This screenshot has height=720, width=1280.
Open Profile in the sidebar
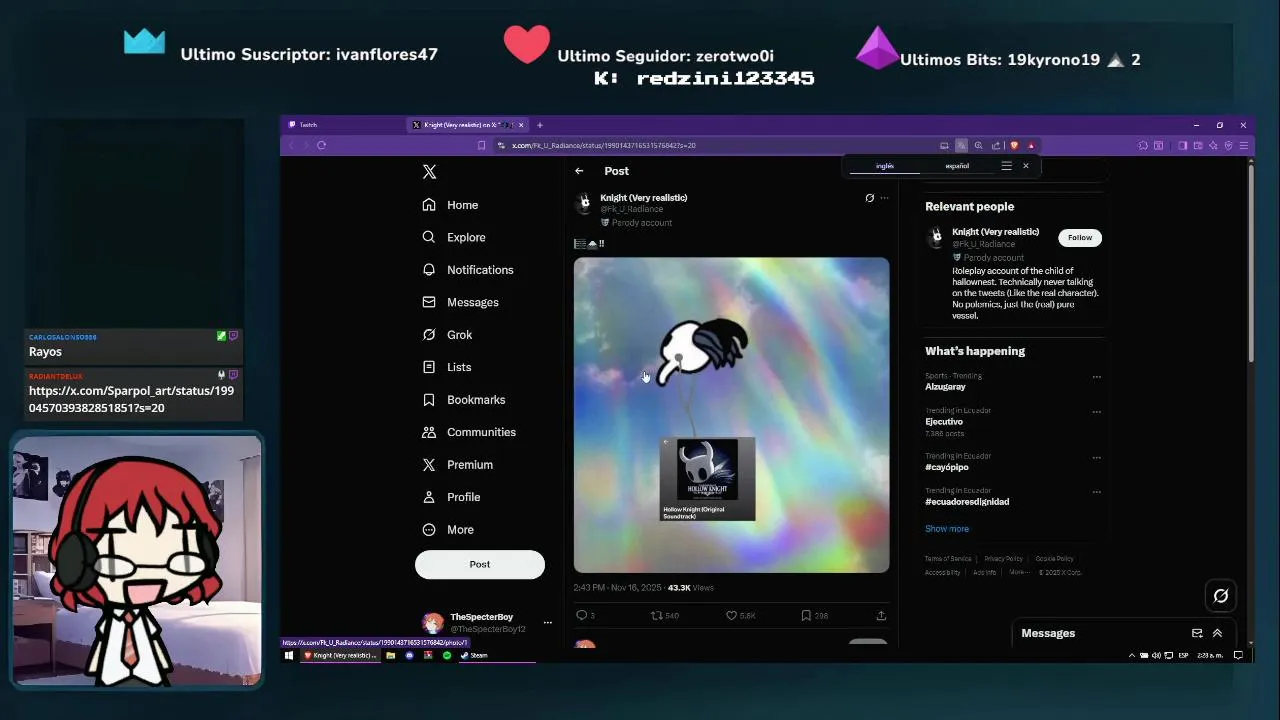click(x=451, y=497)
